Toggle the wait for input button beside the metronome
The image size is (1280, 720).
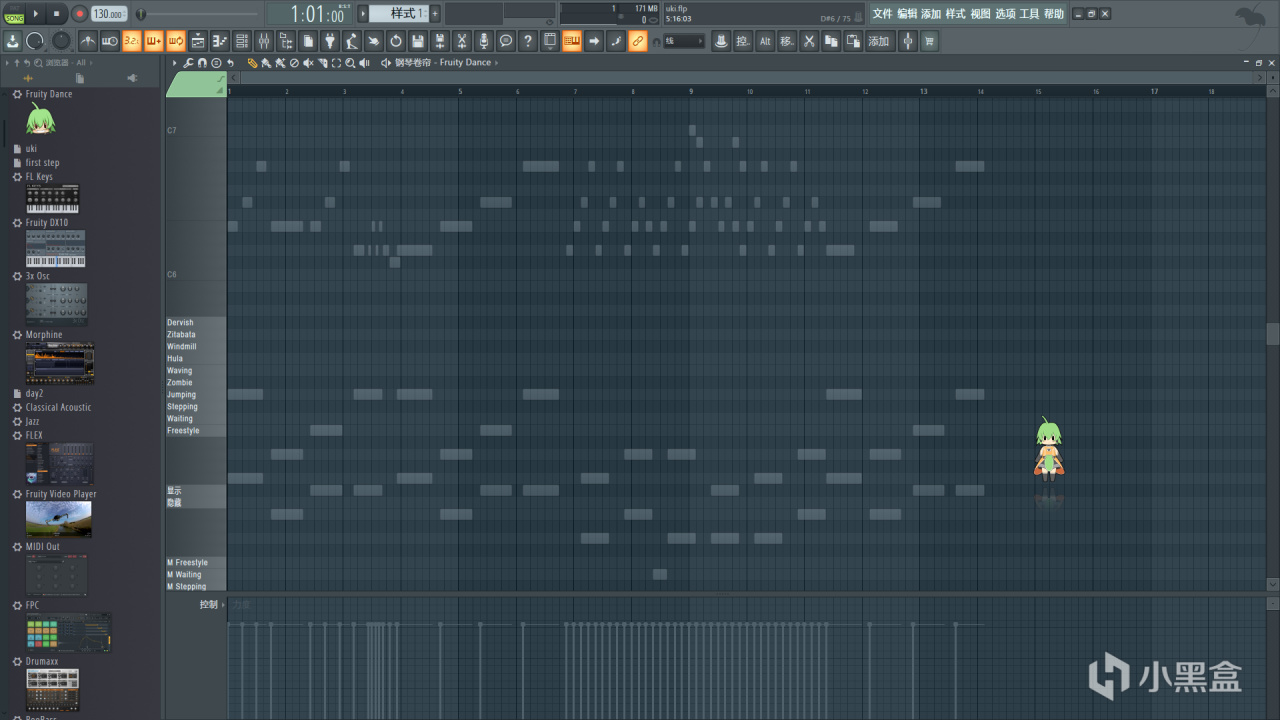point(109,41)
